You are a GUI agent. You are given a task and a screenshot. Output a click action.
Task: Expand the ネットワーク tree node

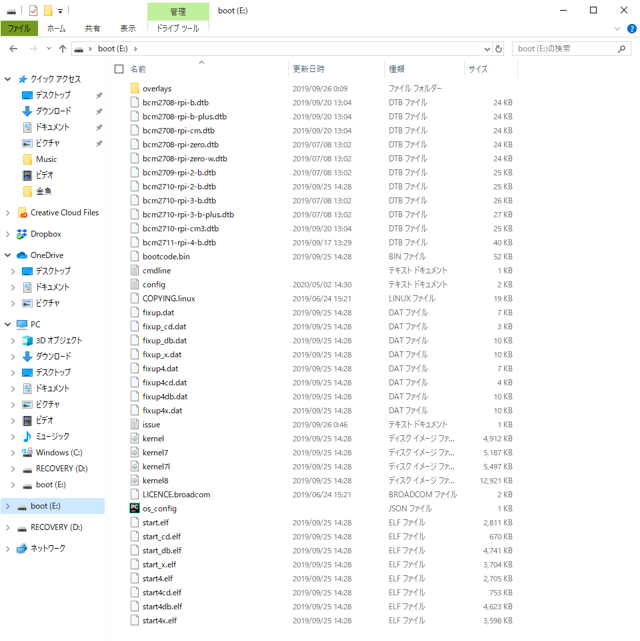point(8,549)
